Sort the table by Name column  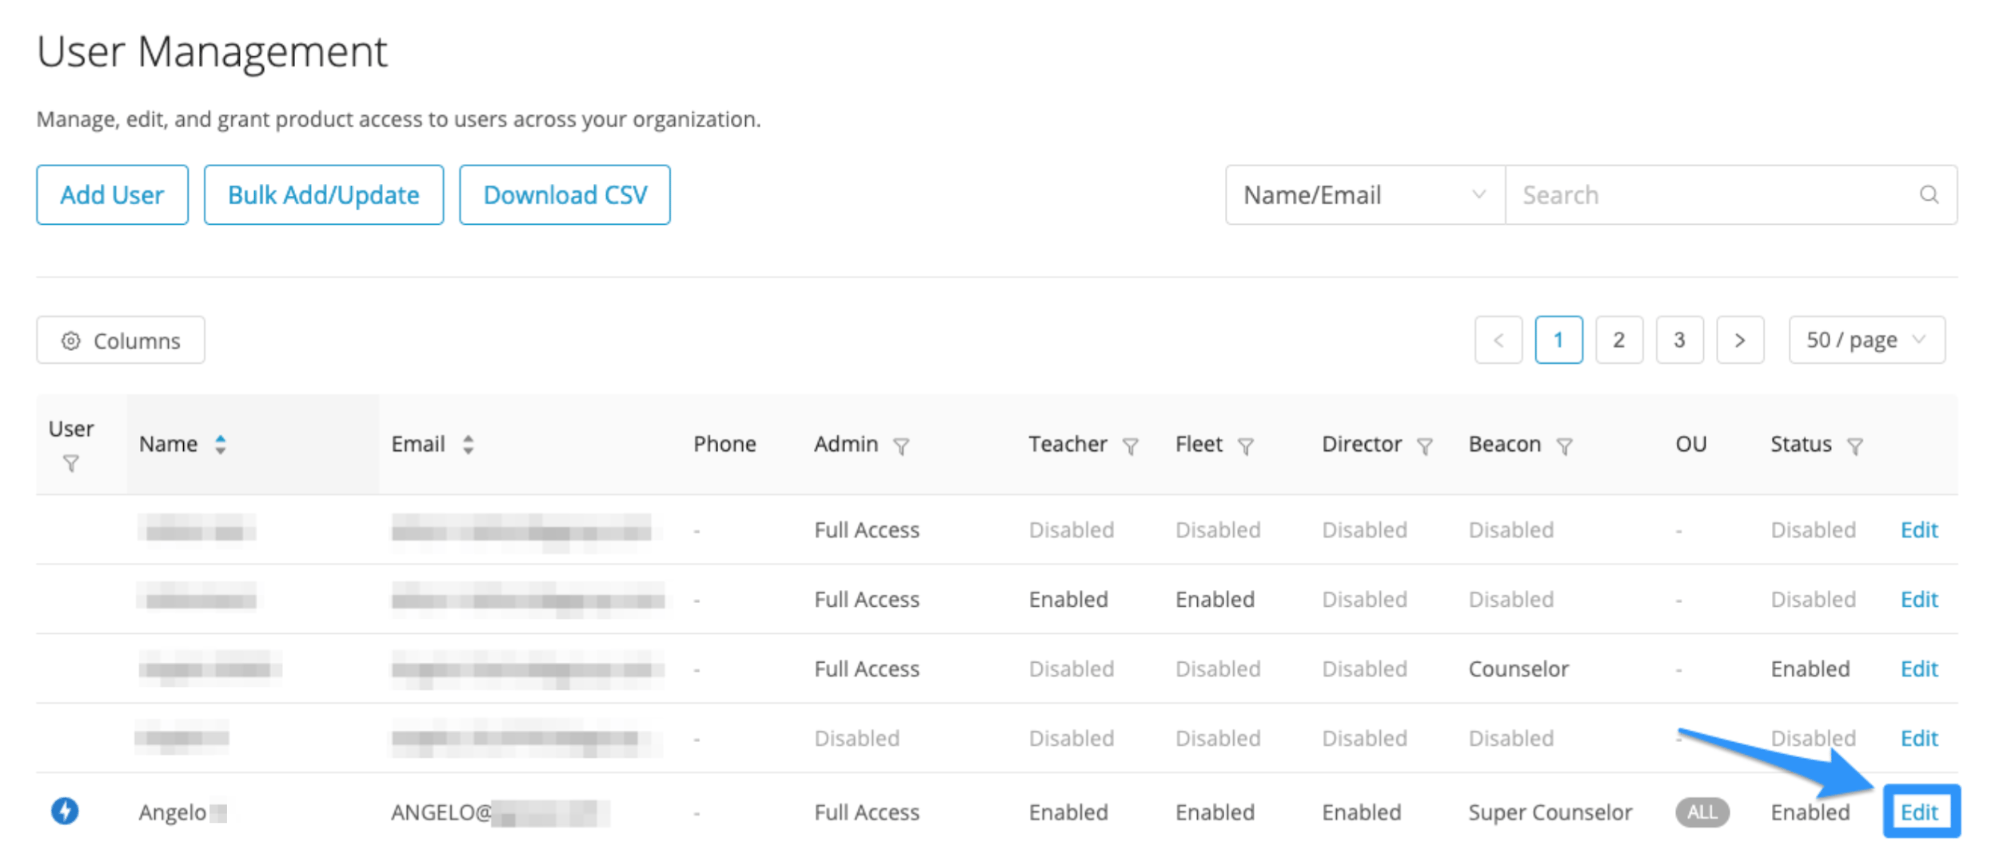click(x=220, y=445)
